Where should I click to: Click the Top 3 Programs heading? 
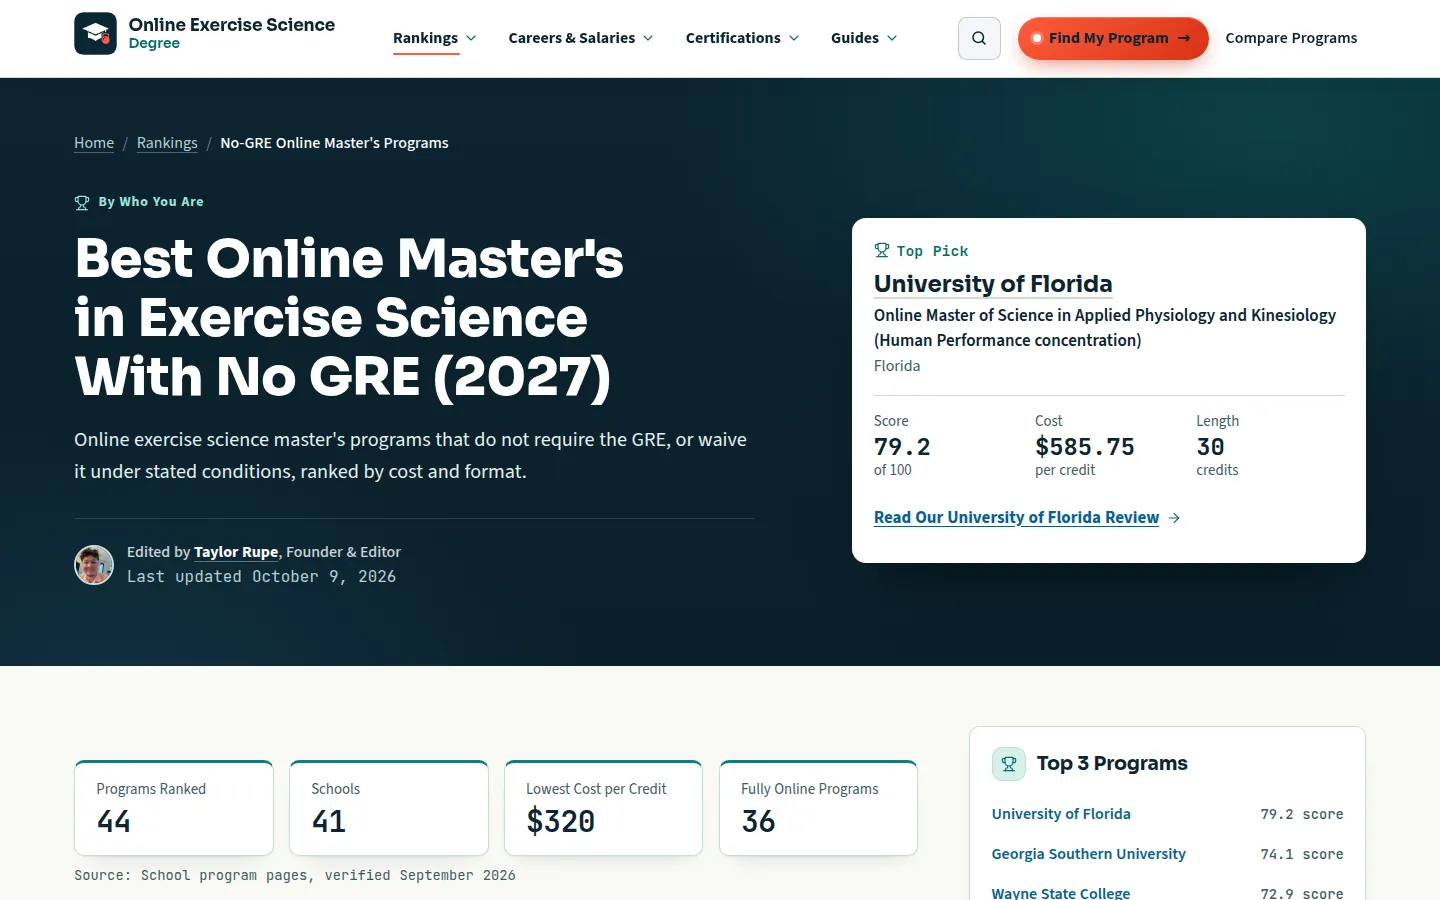point(1112,764)
